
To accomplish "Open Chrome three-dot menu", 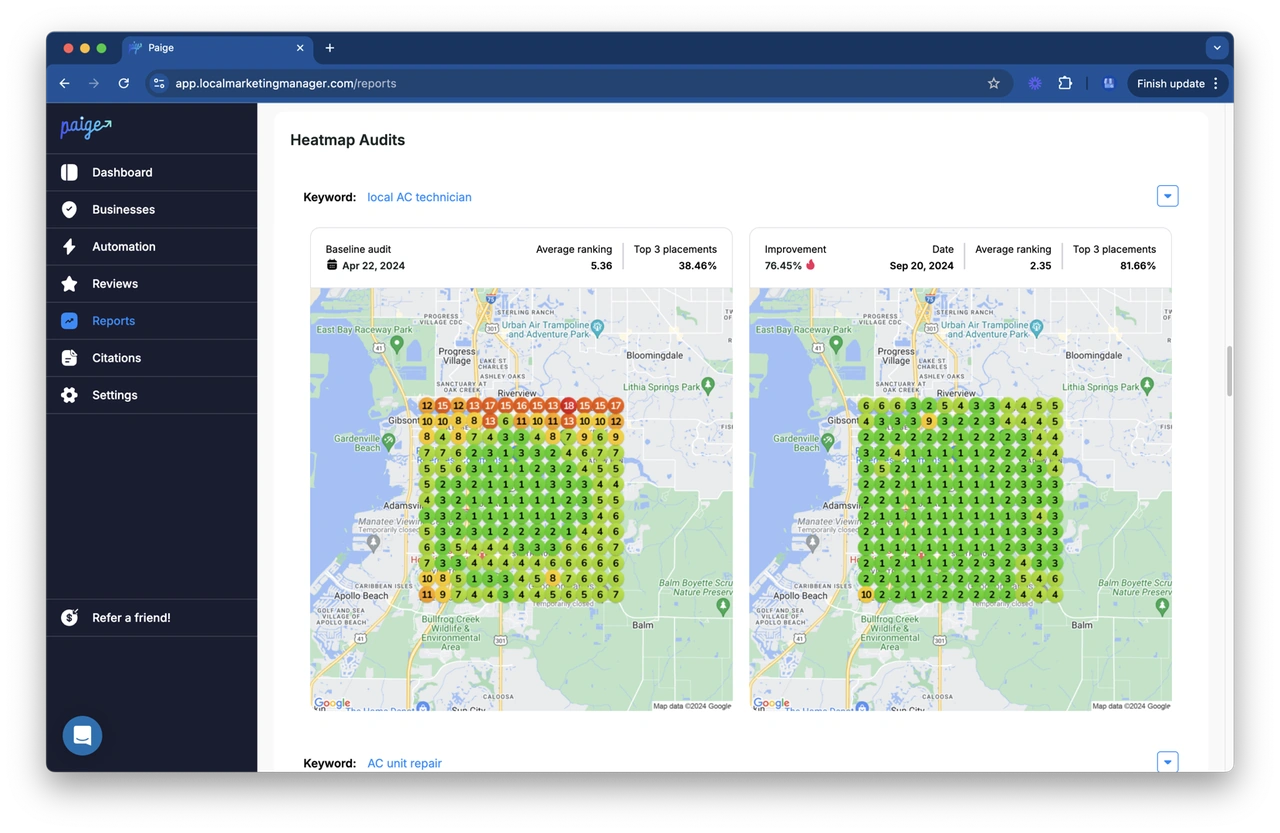I will click(1216, 83).
